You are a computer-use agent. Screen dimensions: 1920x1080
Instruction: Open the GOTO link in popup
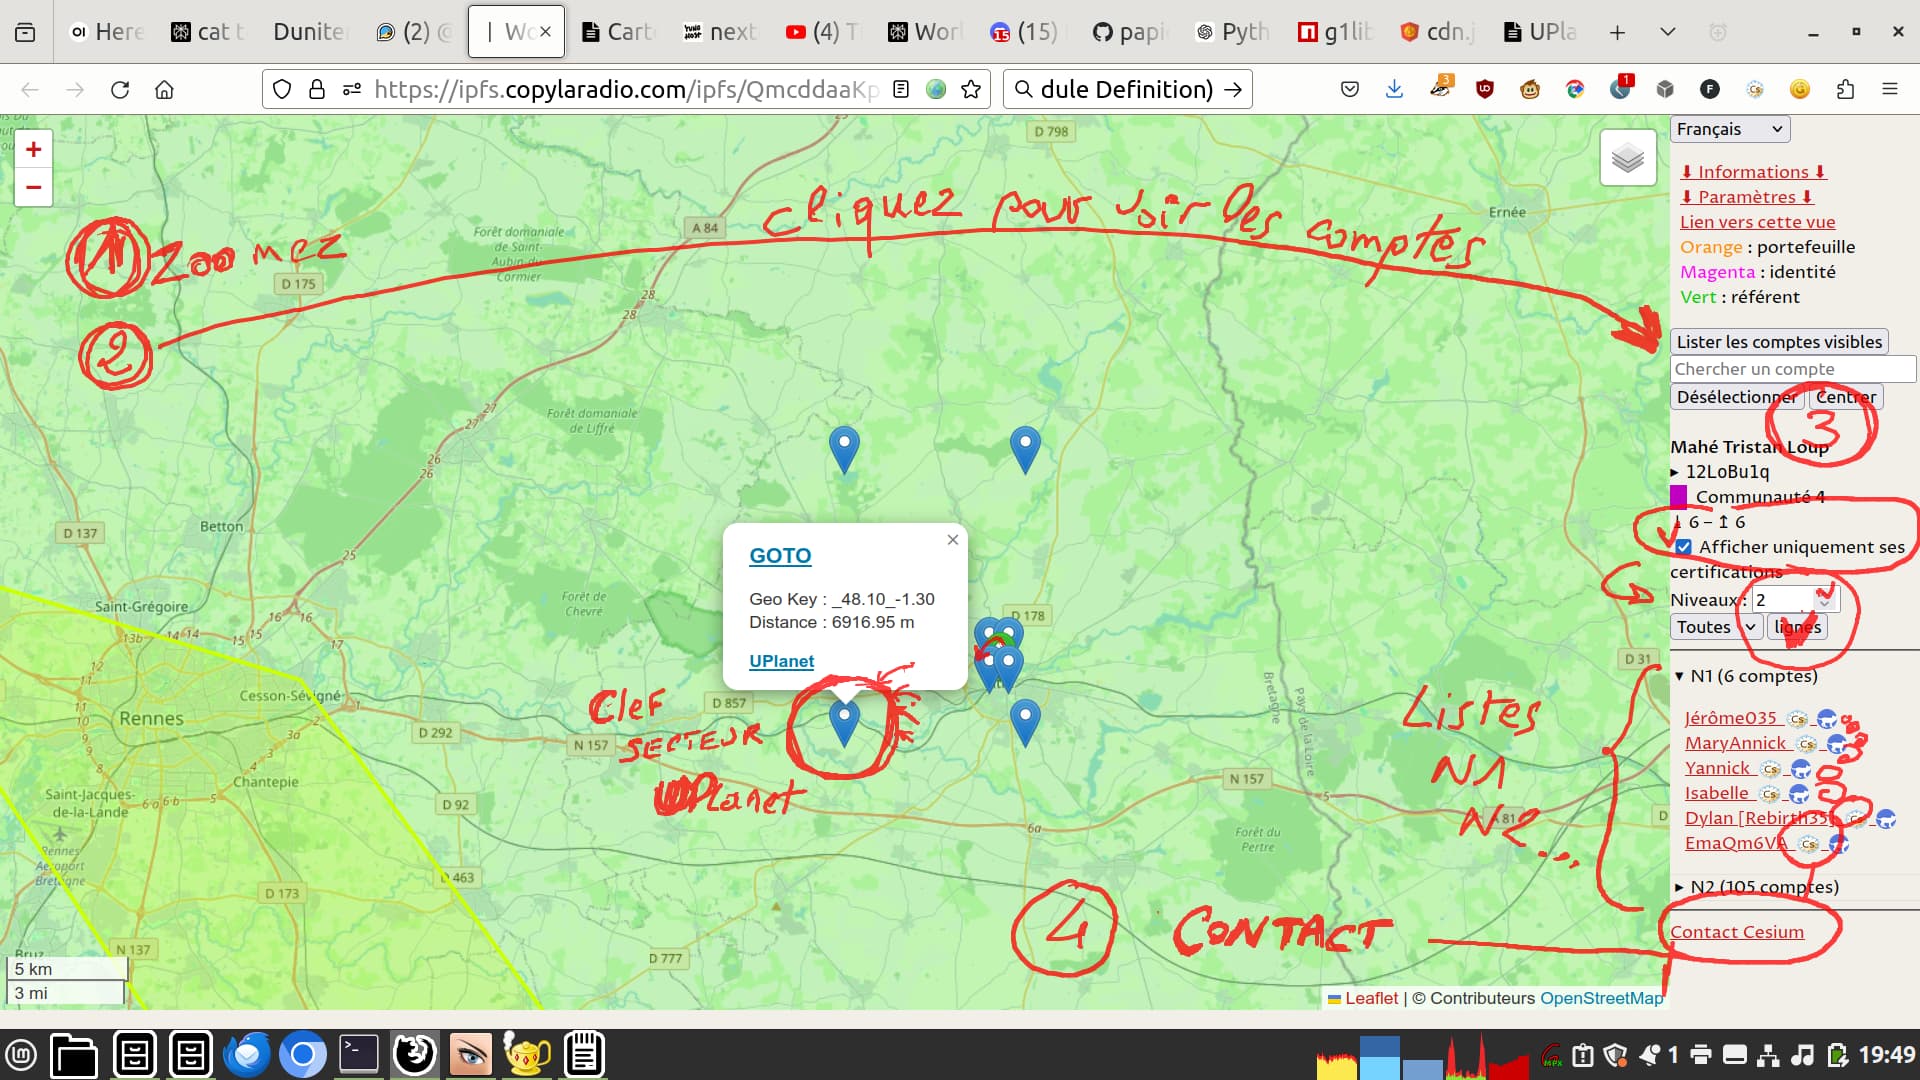click(780, 556)
